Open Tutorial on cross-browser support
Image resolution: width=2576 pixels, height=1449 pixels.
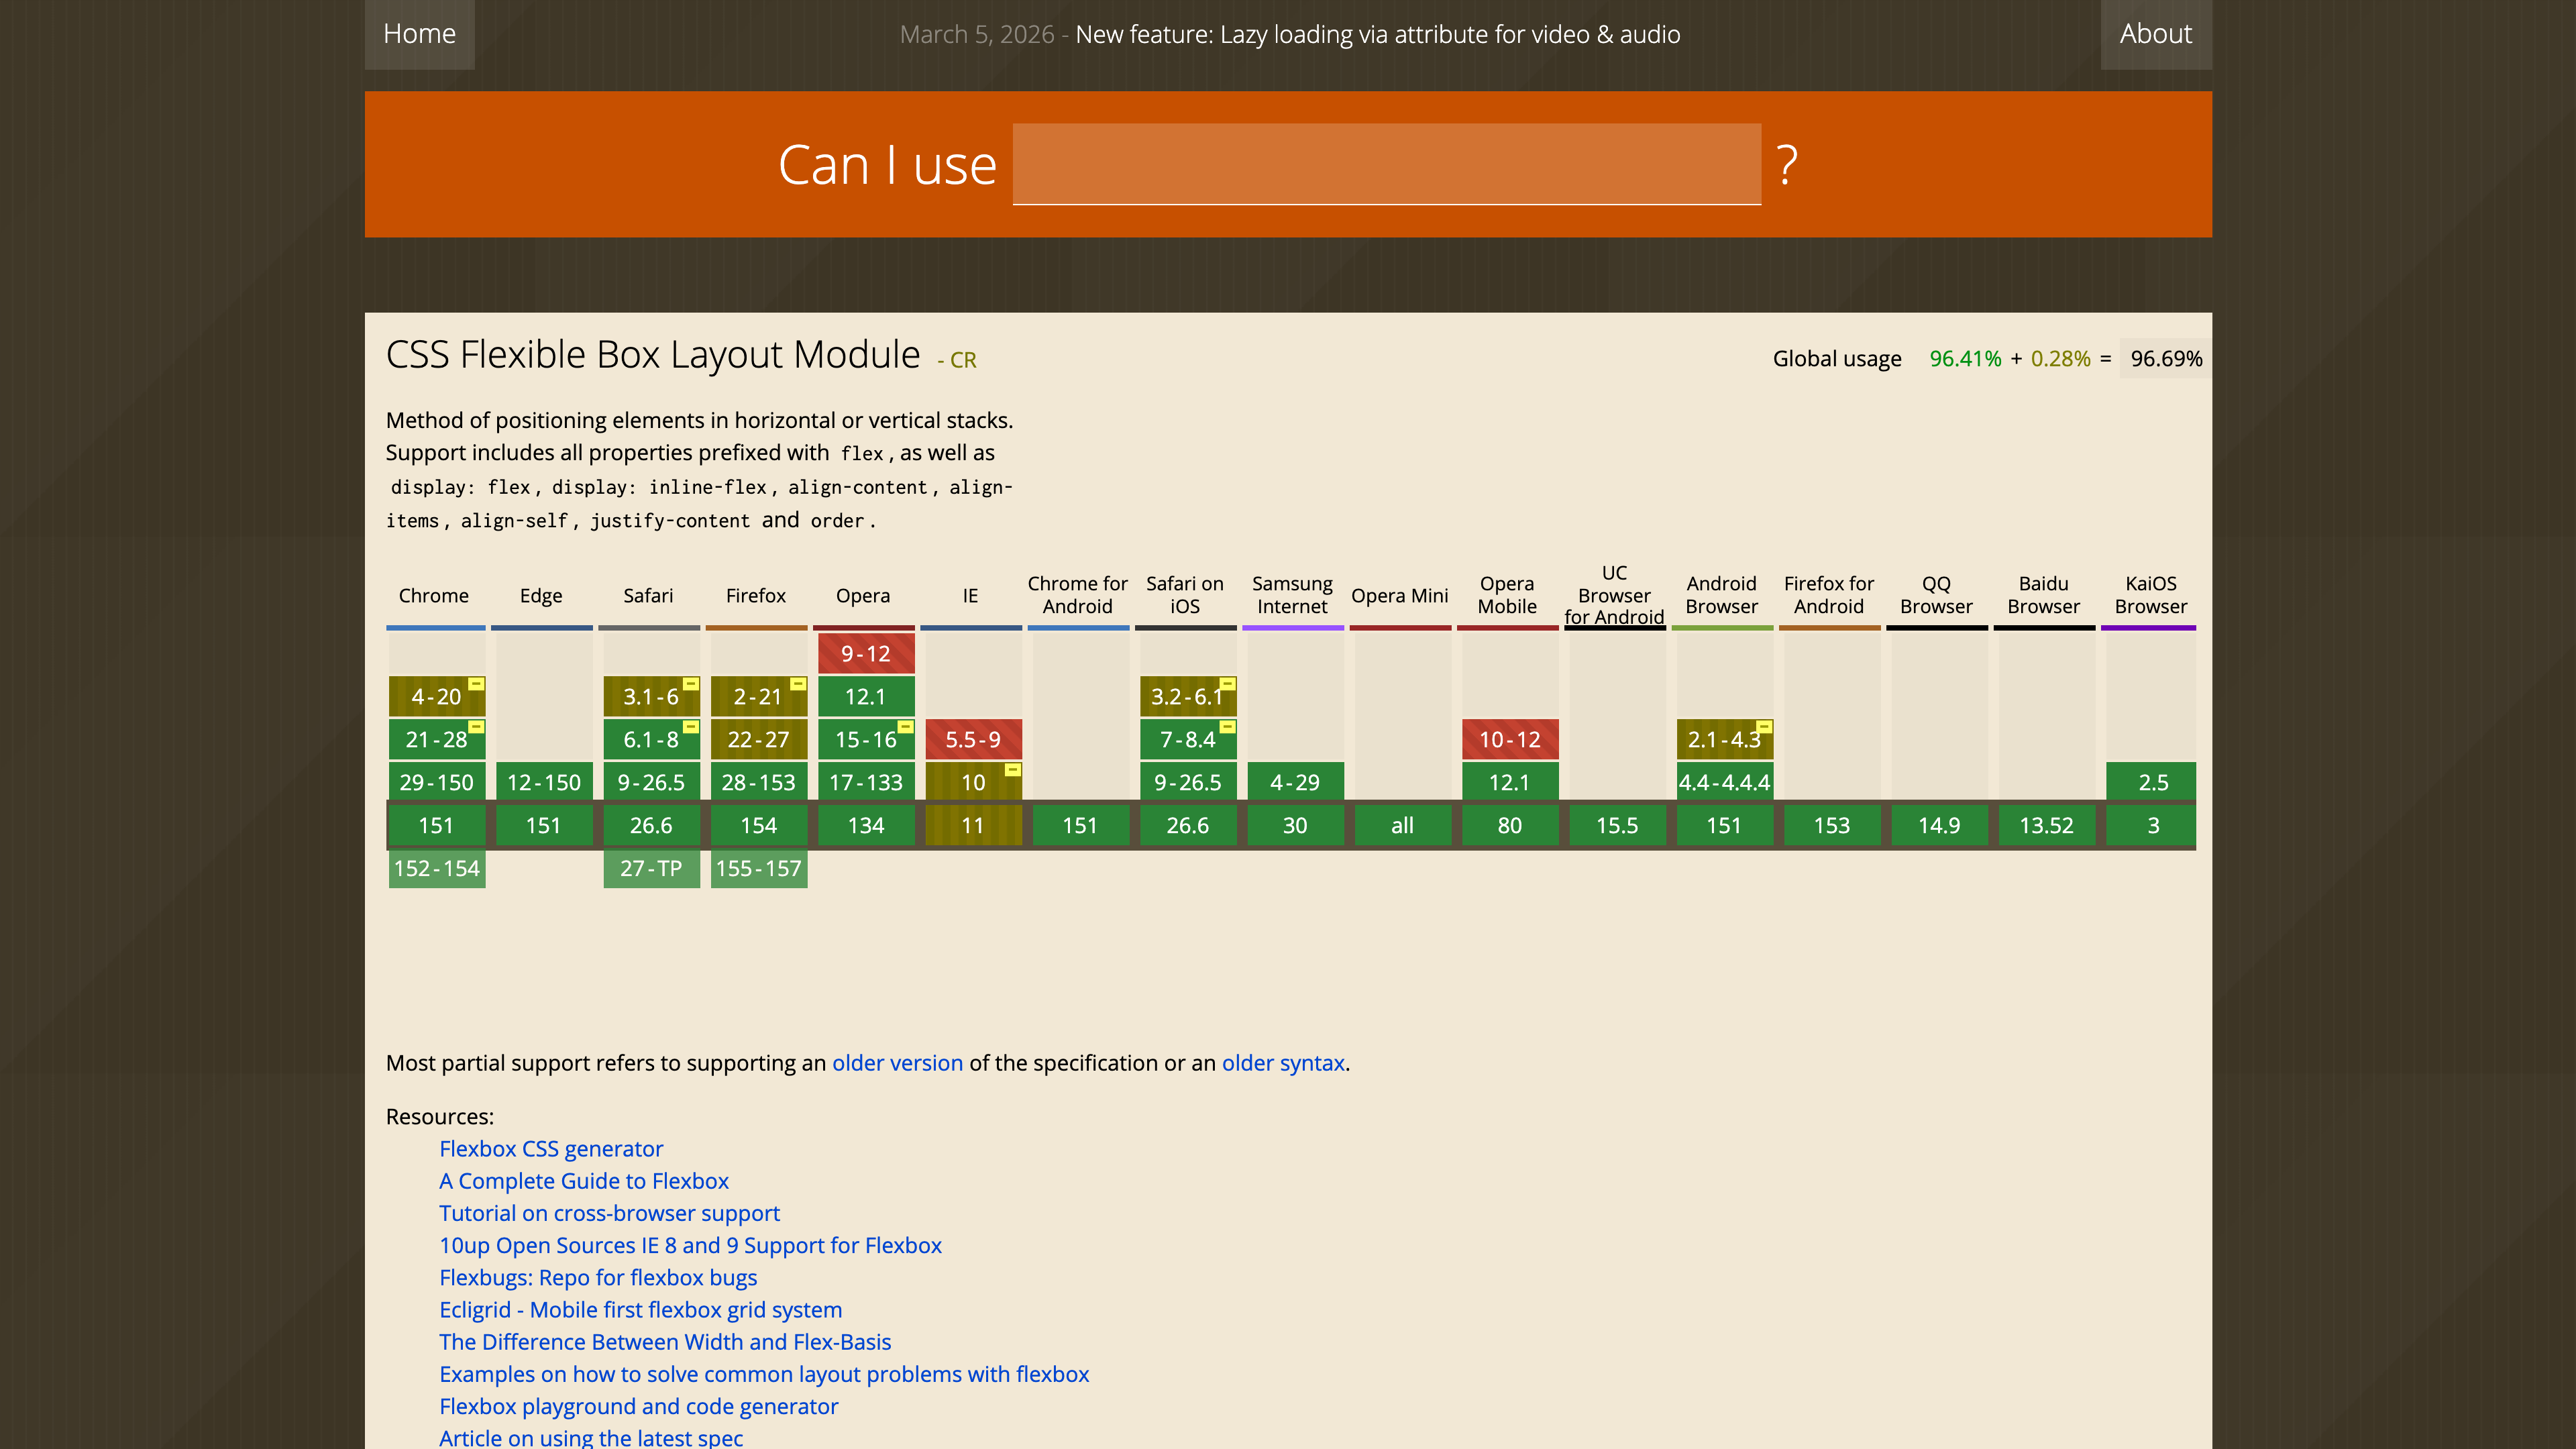tap(609, 1213)
